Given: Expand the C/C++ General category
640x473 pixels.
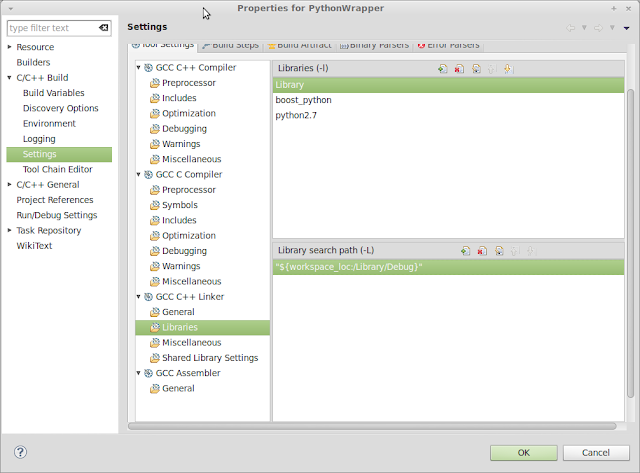Looking at the screenshot, I should coord(9,184).
